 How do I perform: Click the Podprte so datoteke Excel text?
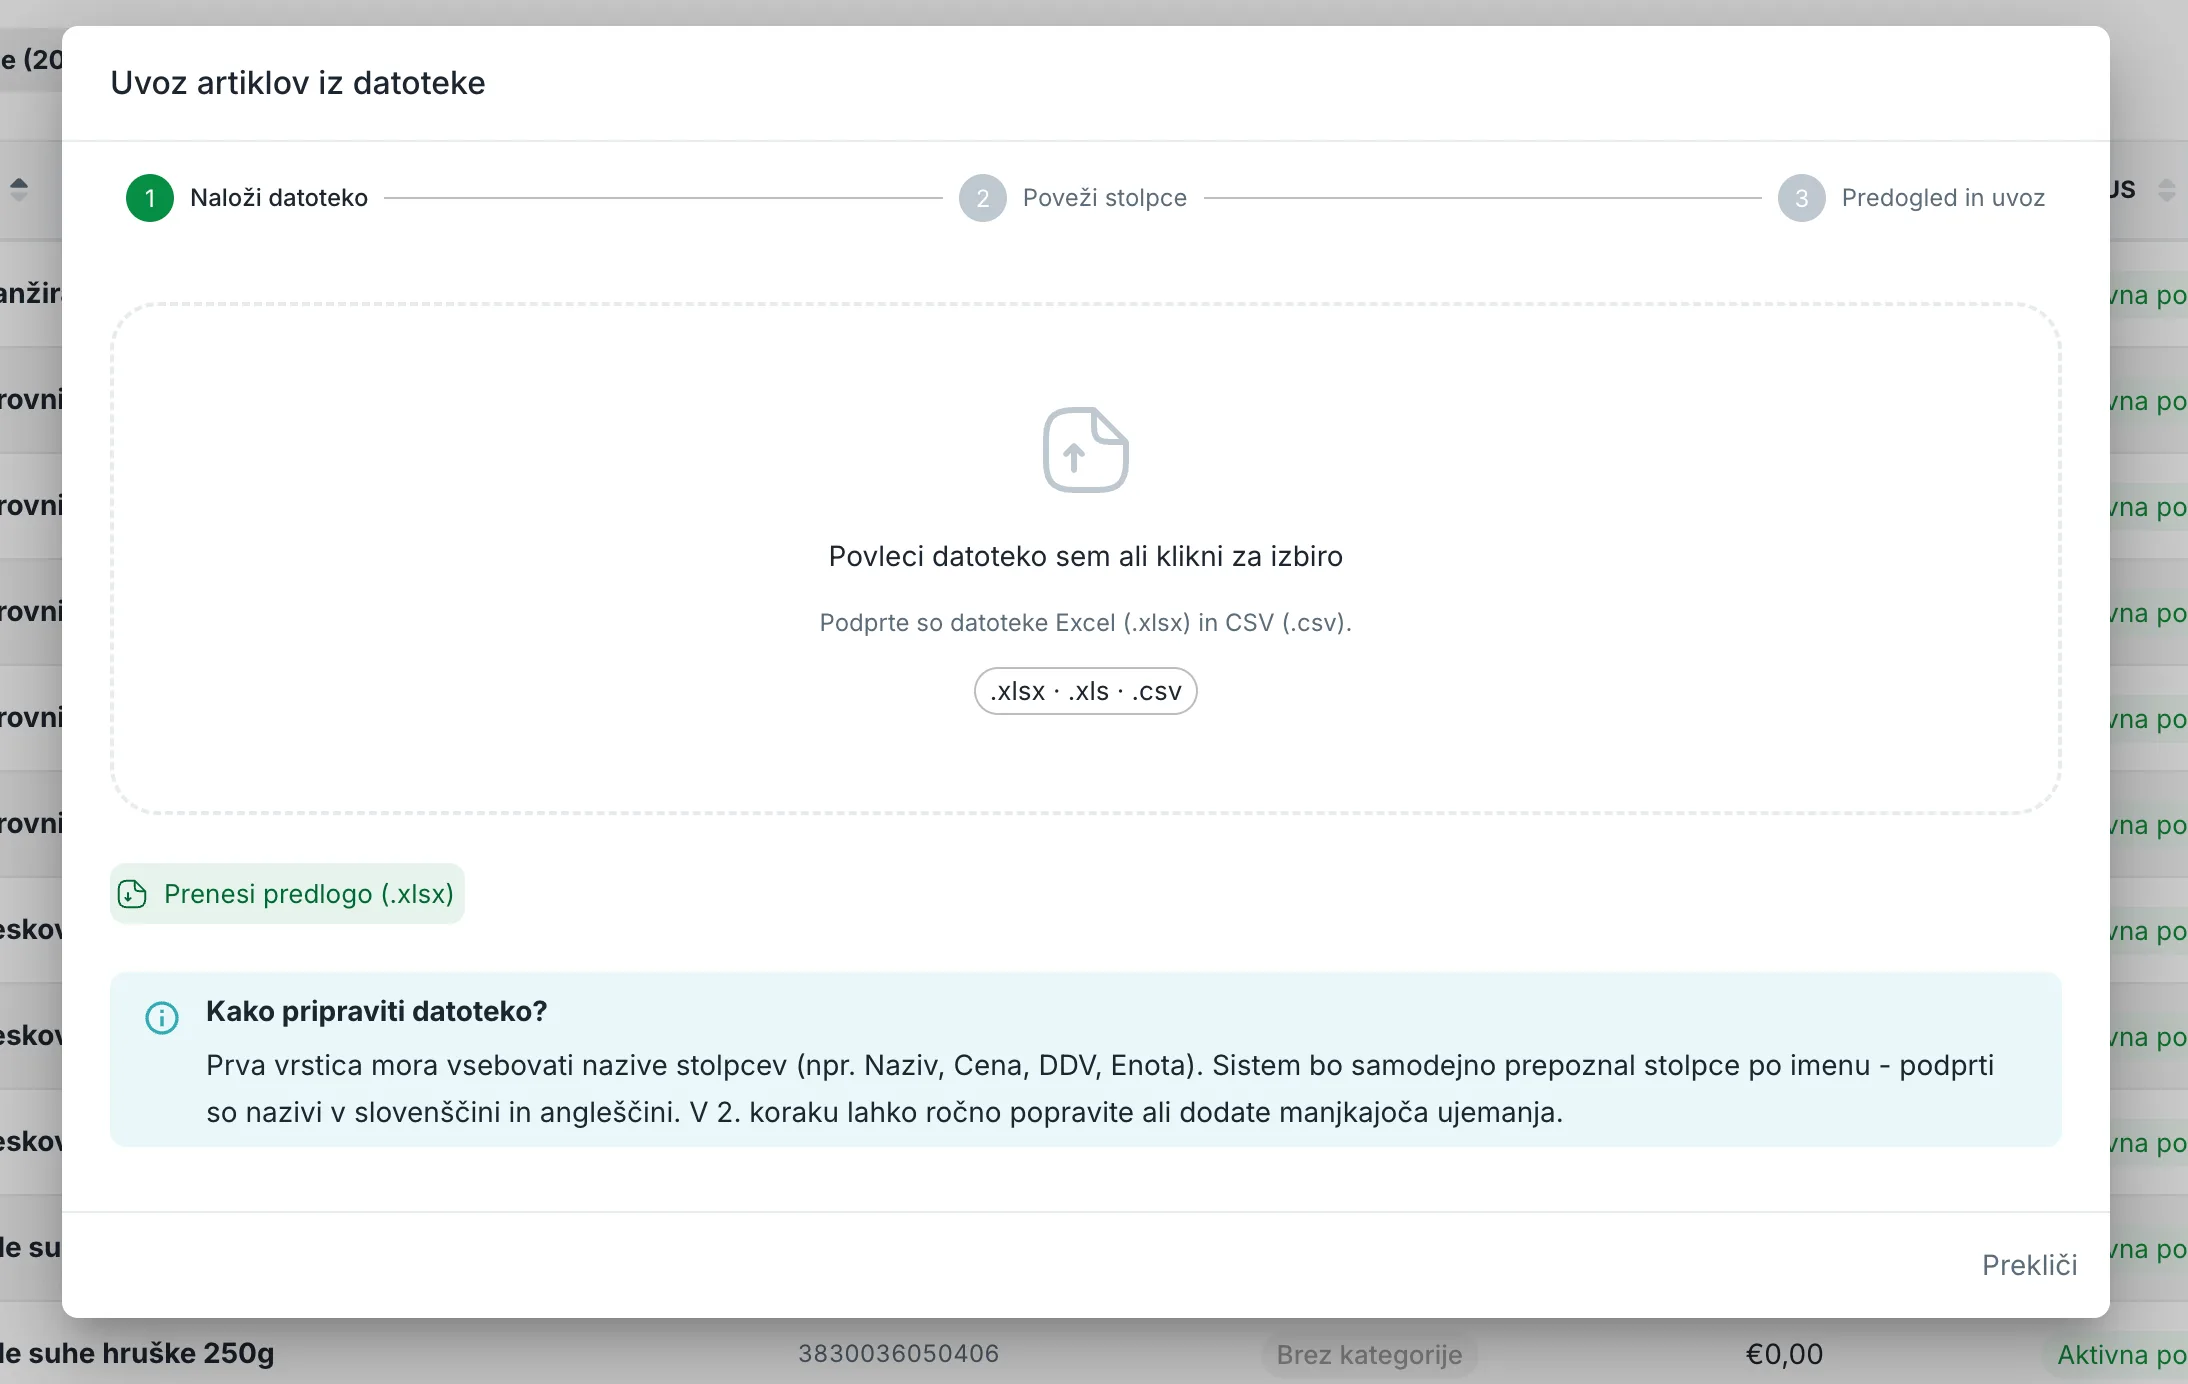click(1086, 623)
